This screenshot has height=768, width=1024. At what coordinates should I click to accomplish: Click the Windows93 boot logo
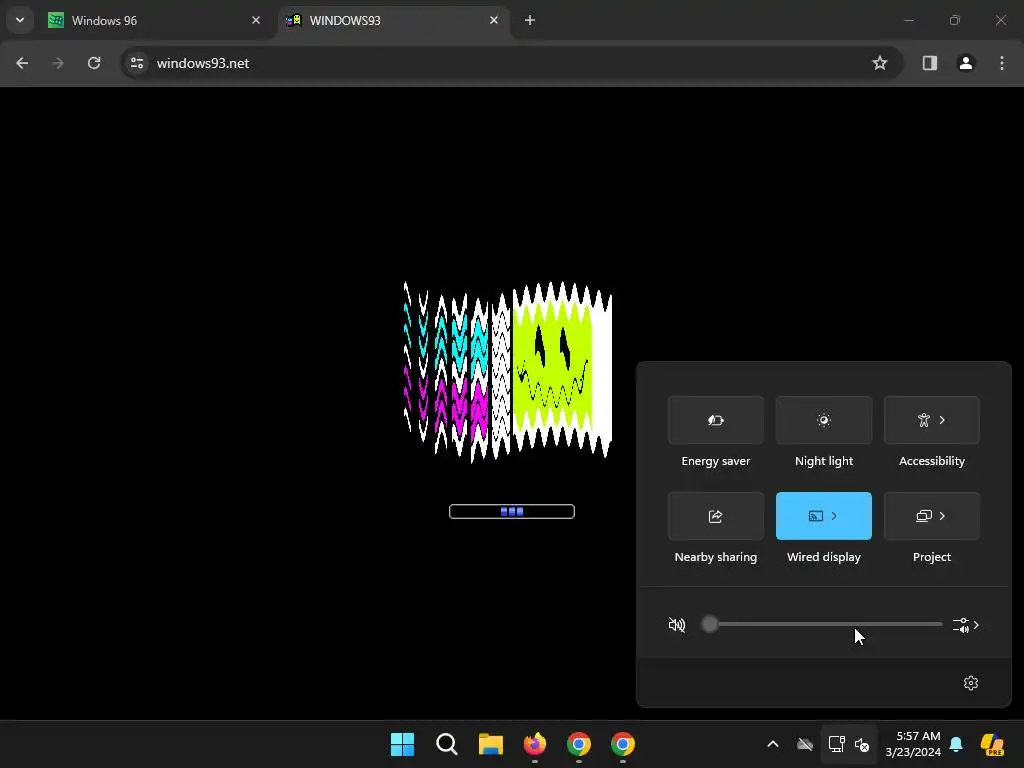[x=507, y=371]
